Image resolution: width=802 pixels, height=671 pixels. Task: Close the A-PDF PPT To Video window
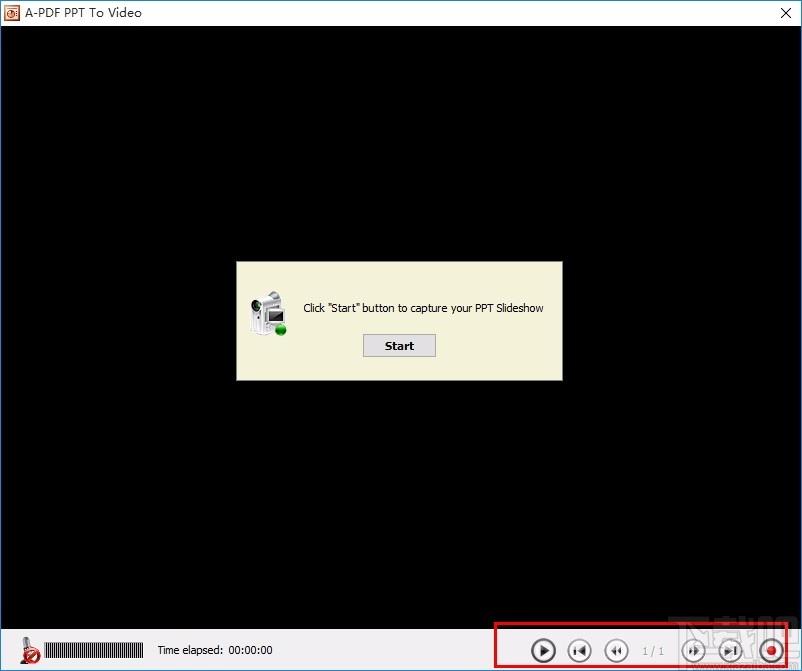[x=786, y=13]
